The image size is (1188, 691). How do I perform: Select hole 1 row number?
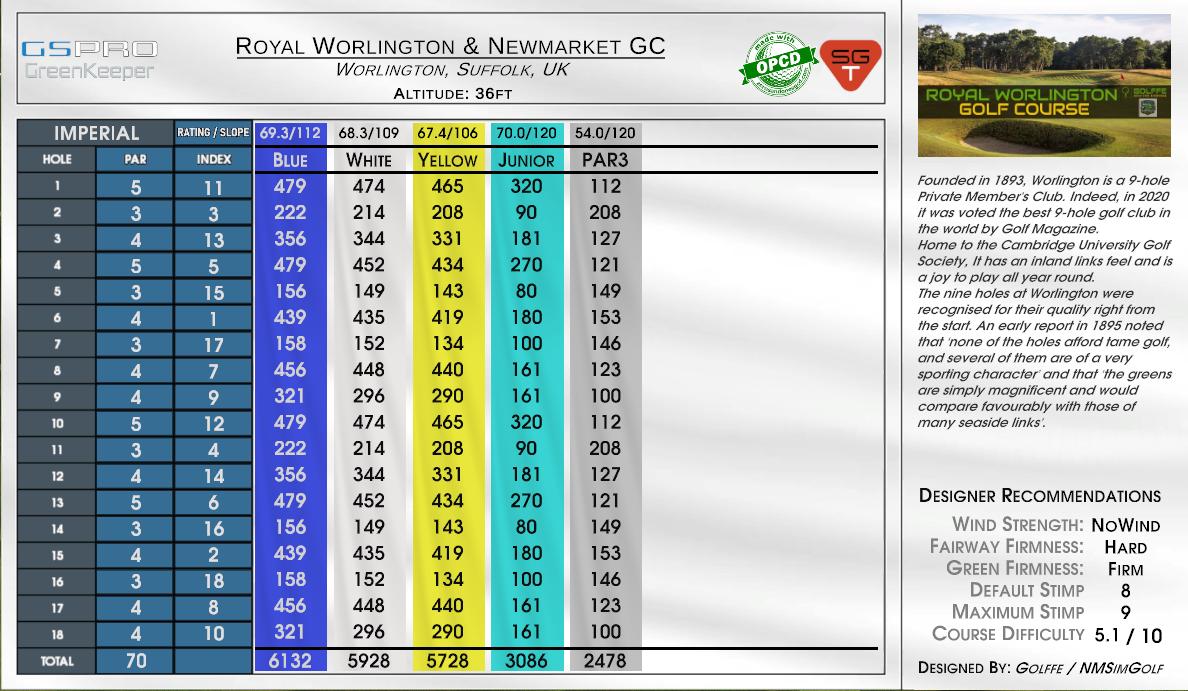click(57, 186)
